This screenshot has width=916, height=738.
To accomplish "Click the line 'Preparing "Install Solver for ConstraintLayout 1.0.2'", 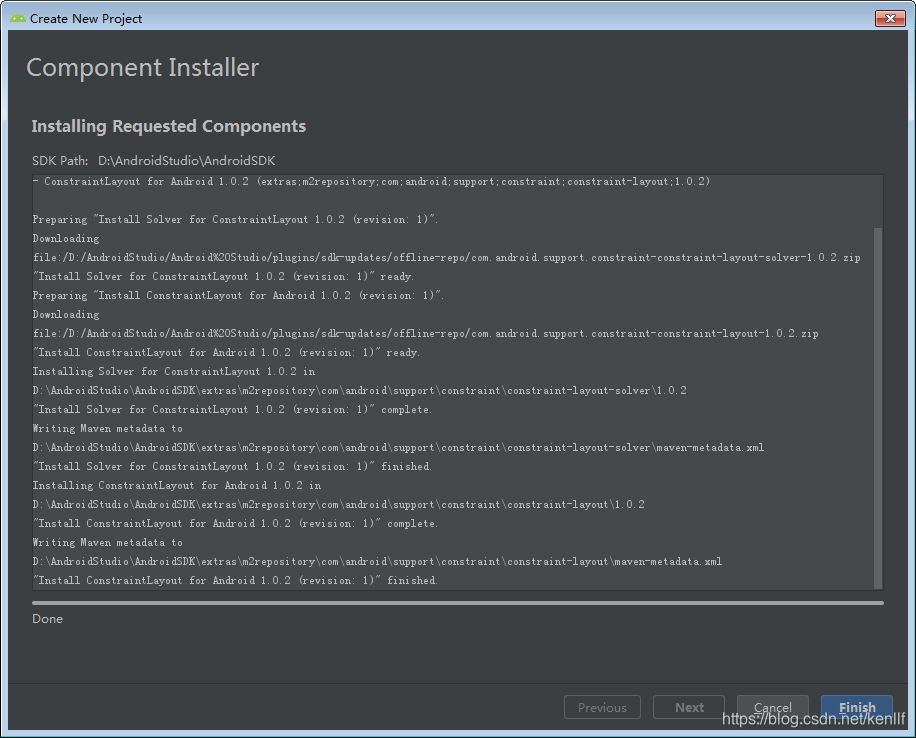I will pos(235,219).
